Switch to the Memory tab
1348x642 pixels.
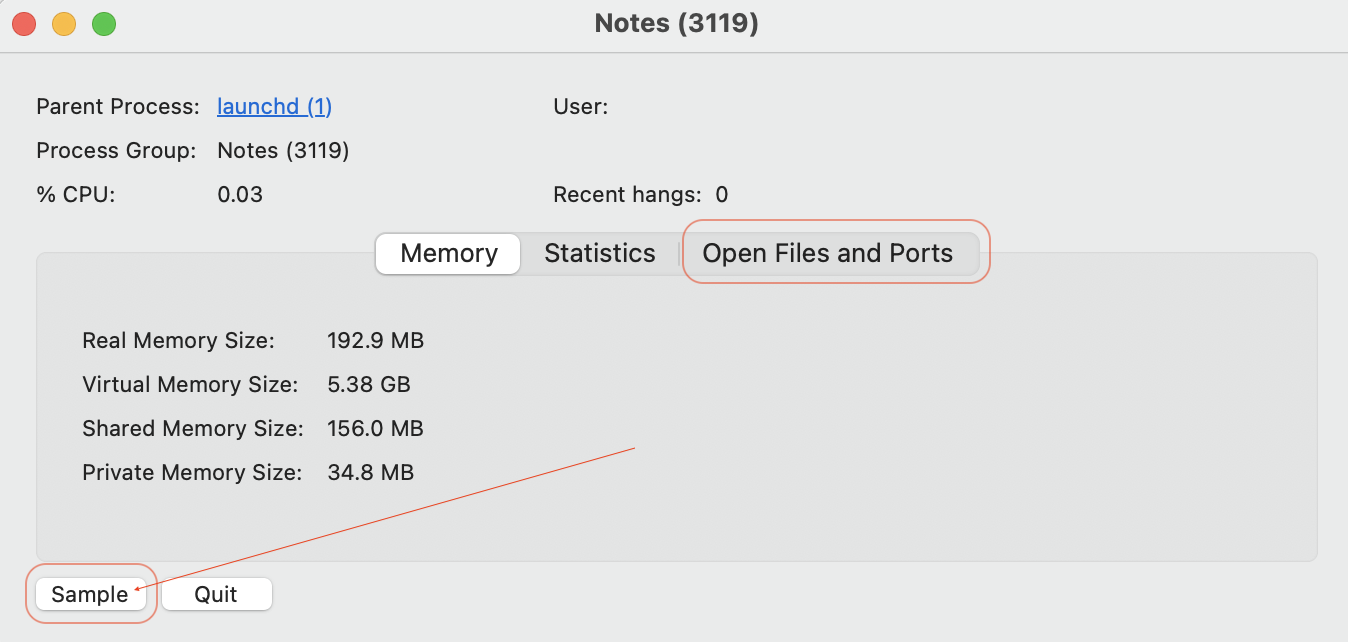[x=448, y=254]
